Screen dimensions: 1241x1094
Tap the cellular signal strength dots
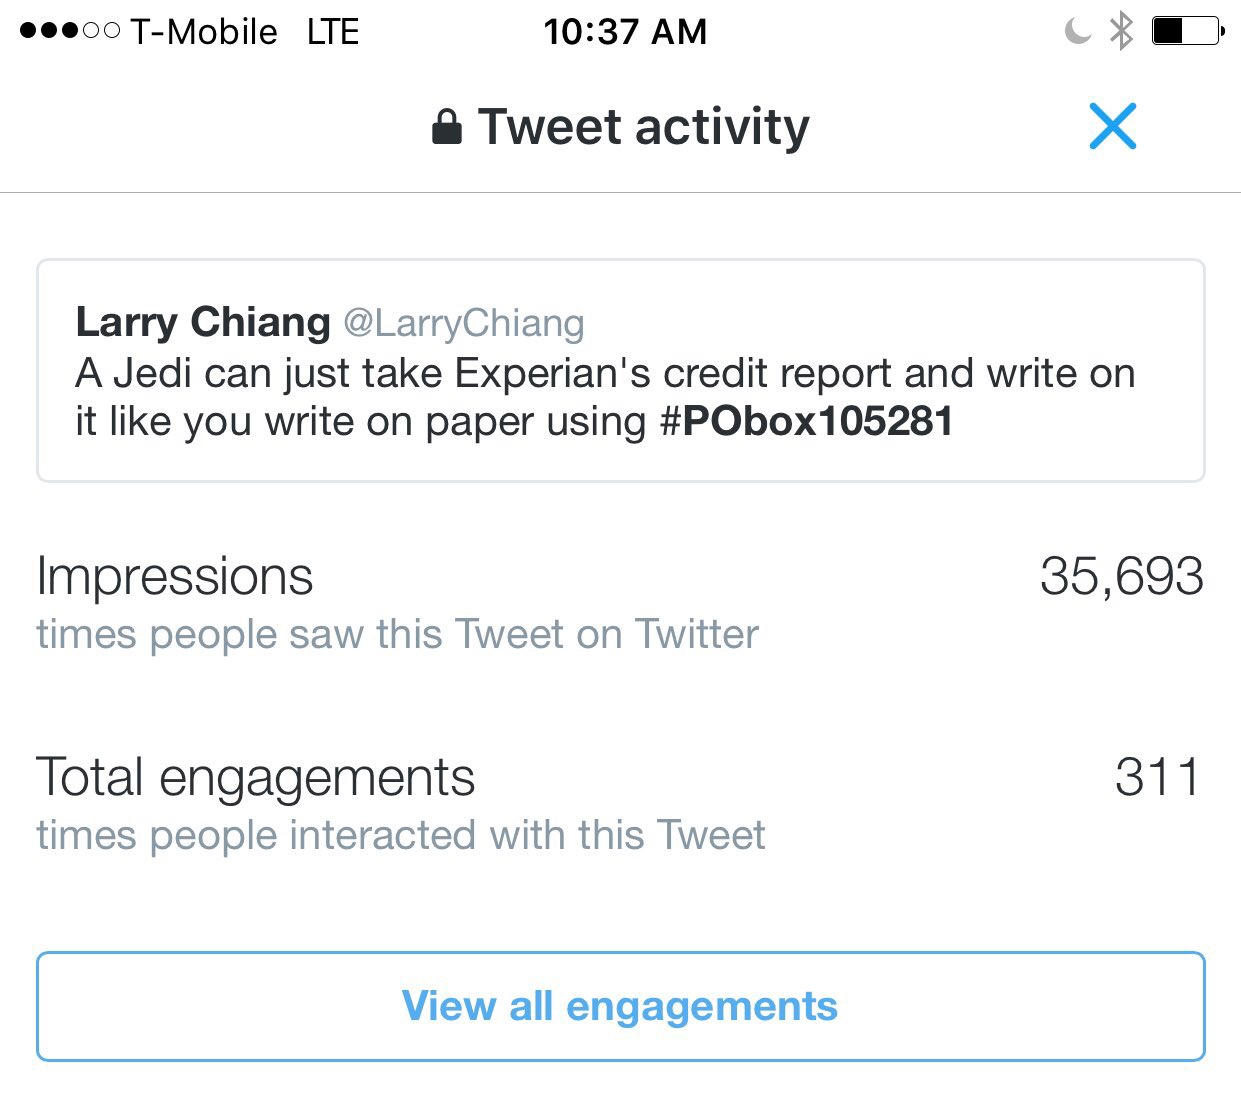pos(69,31)
